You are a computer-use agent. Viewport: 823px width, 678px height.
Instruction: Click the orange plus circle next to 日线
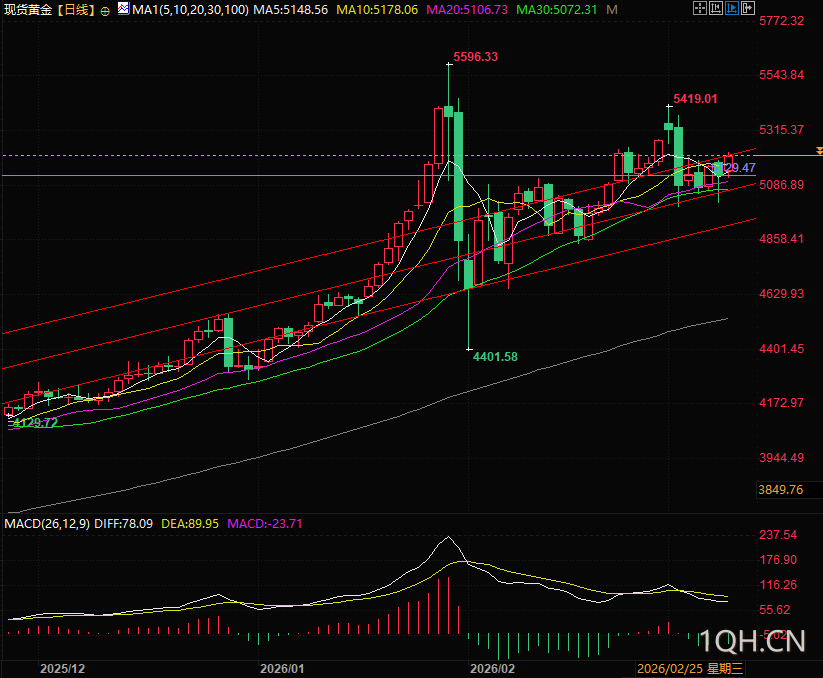click(105, 10)
